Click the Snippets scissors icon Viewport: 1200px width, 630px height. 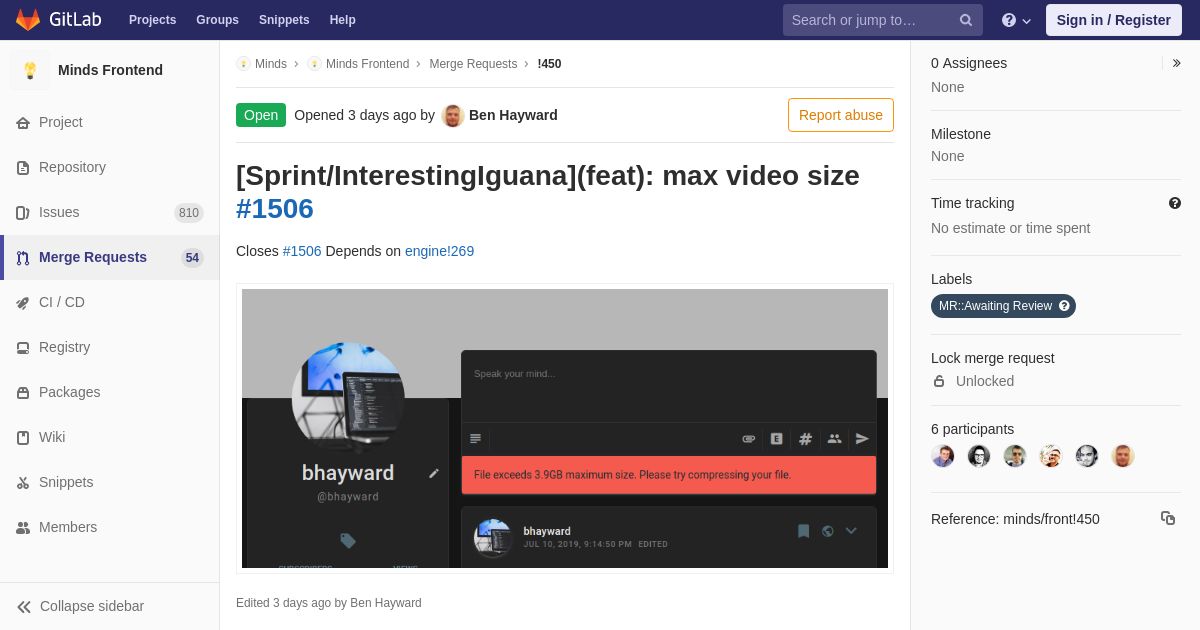pyautogui.click(x=23, y=483)
